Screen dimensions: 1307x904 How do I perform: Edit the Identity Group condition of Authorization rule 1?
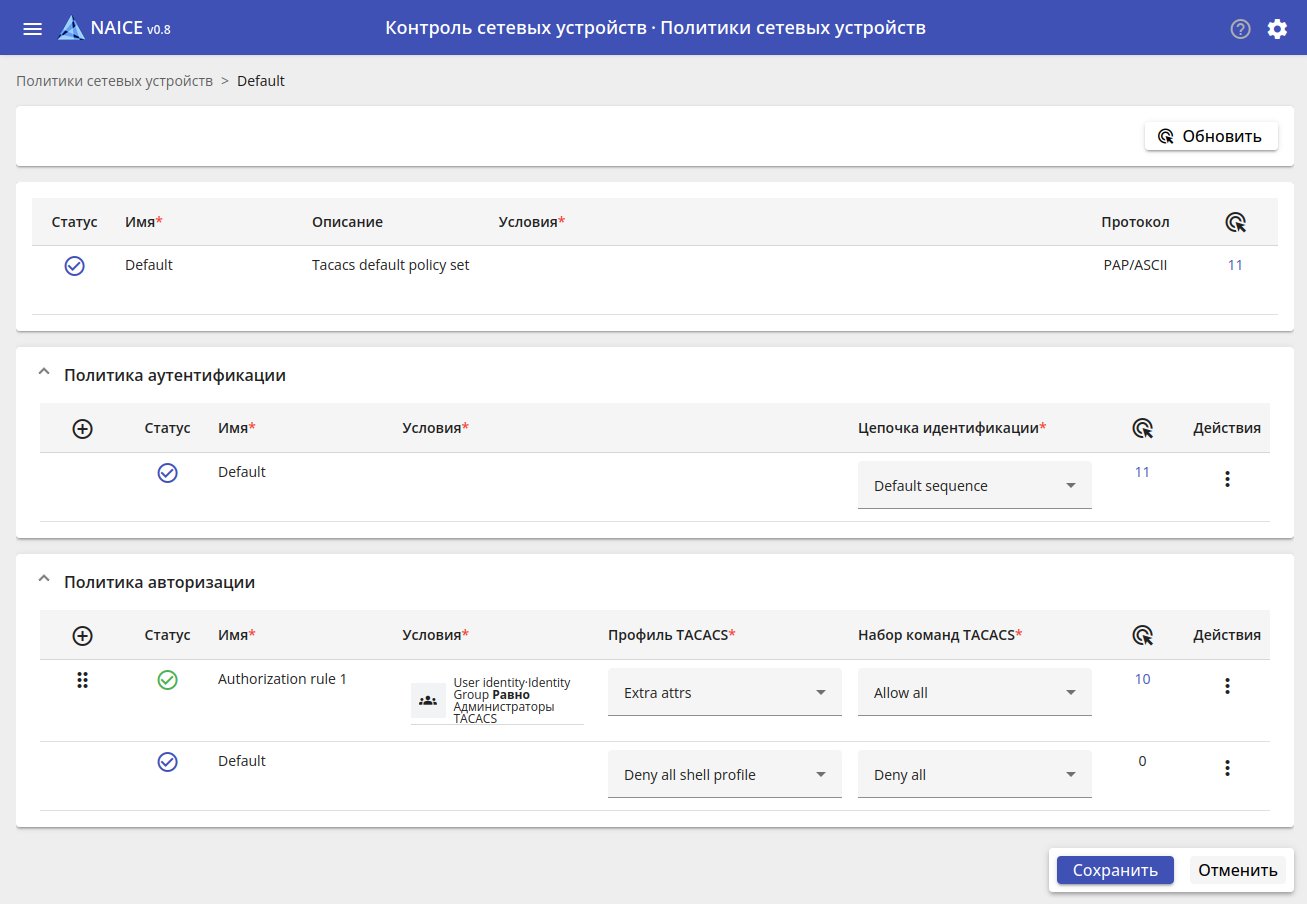pos(497,700)
